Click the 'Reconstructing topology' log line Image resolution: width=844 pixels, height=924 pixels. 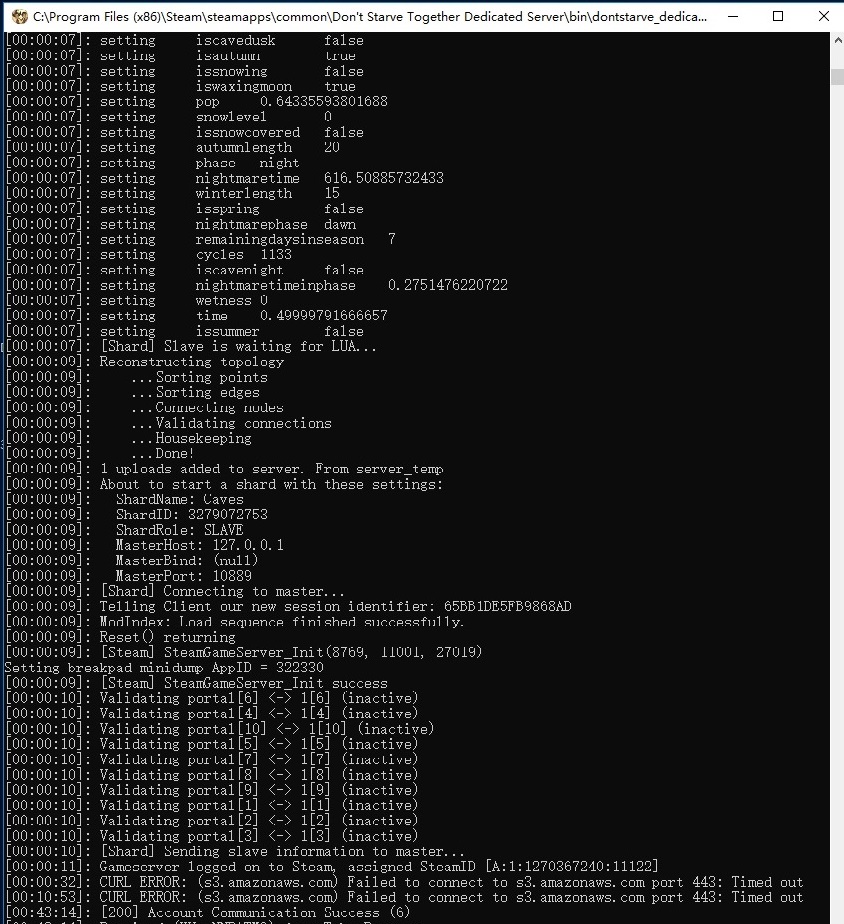click(191, 362)
